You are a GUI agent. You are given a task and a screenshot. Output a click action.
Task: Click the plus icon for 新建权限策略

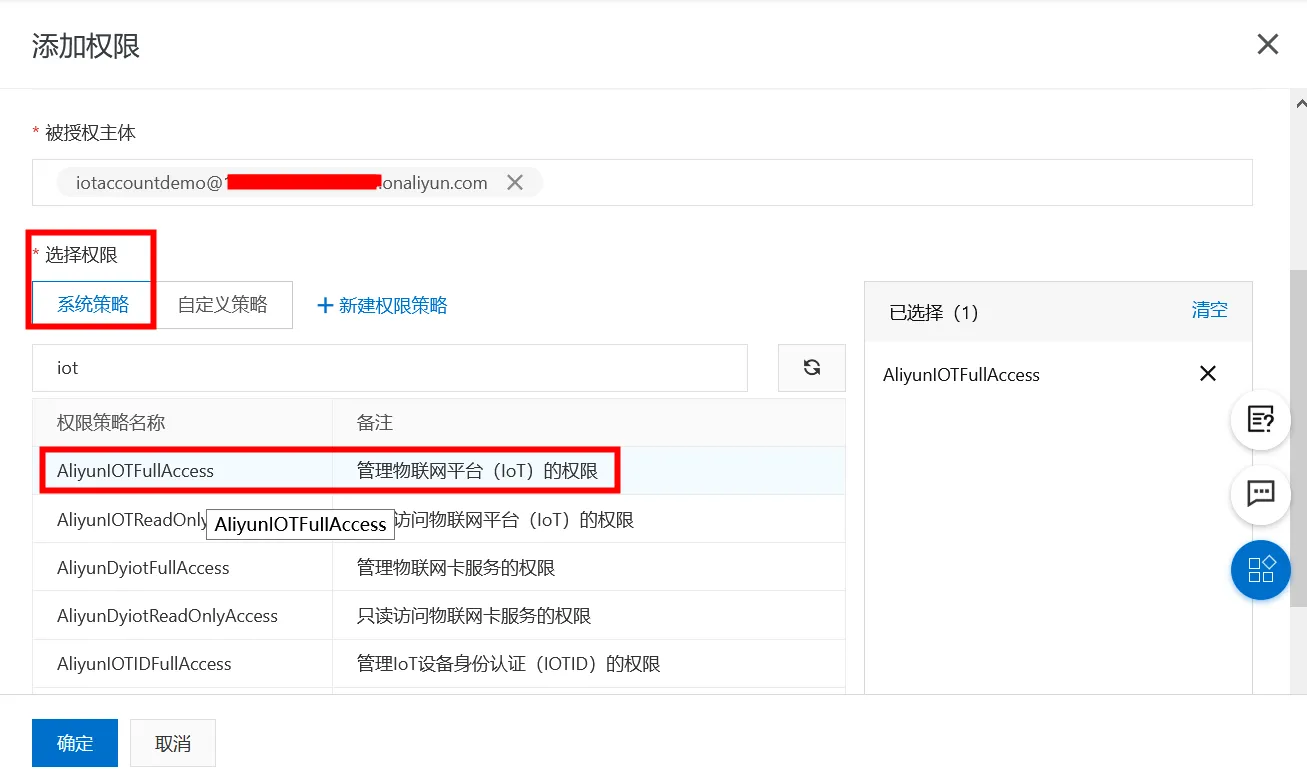coord(324,306)
